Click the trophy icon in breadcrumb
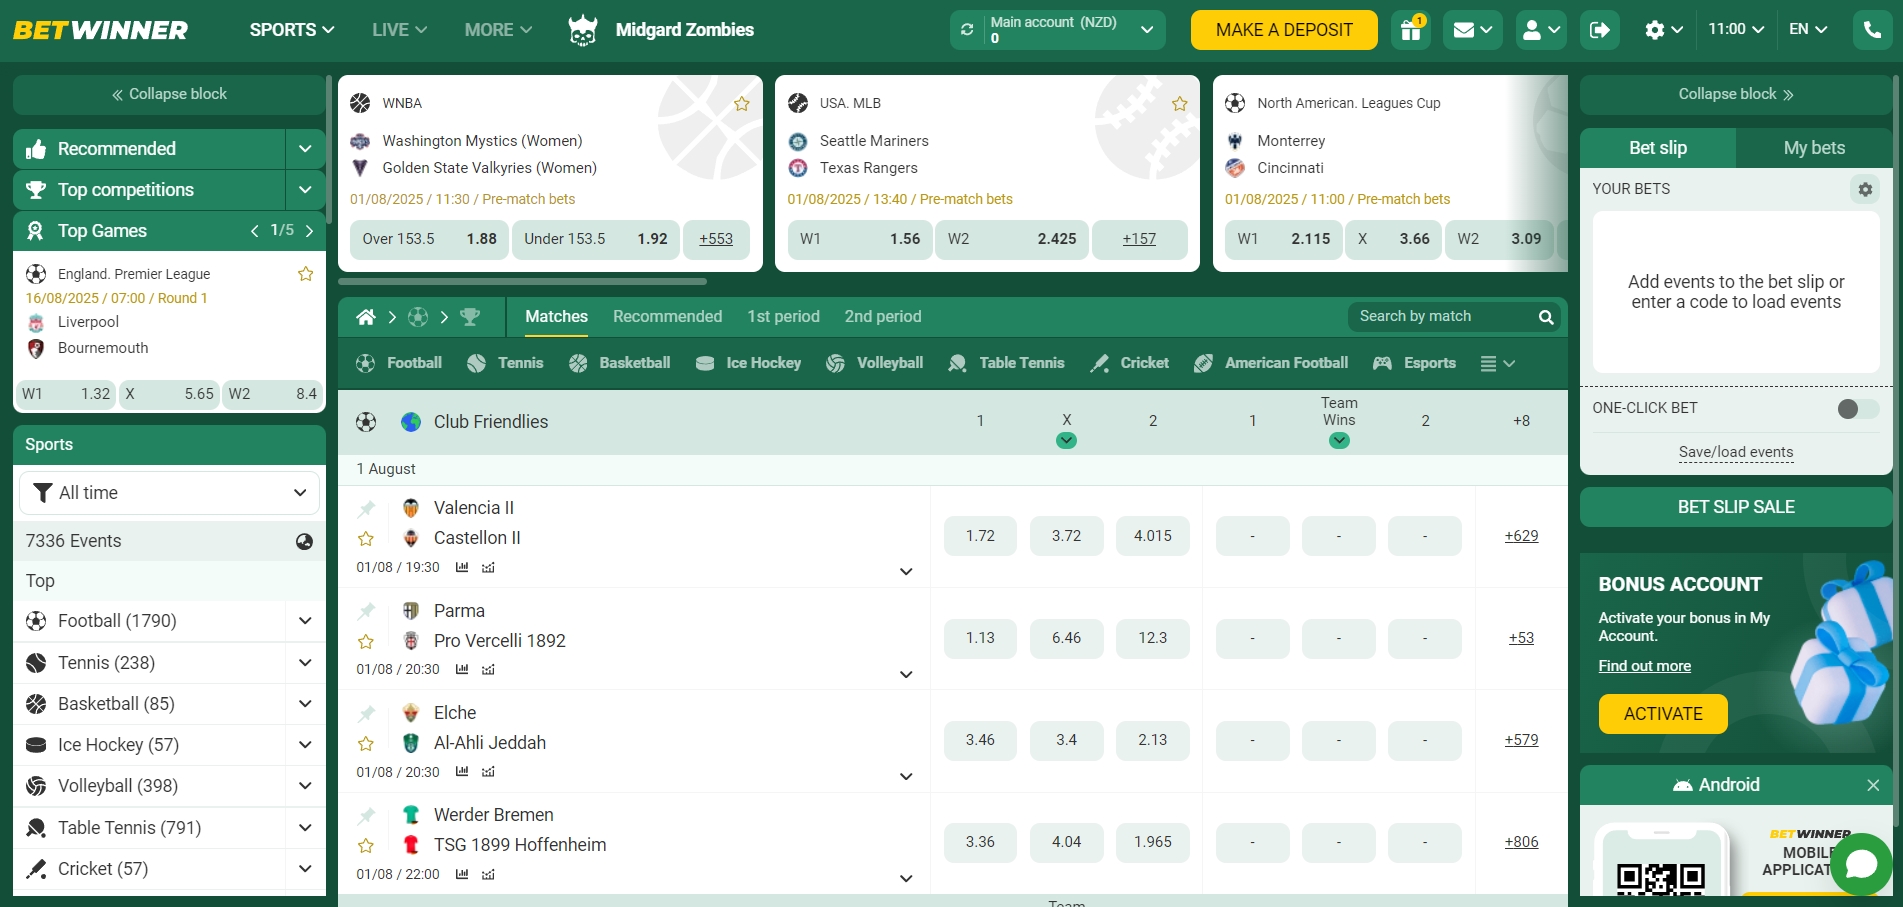Viewport: 1903px width, 907px height. (x=470, y=317)
